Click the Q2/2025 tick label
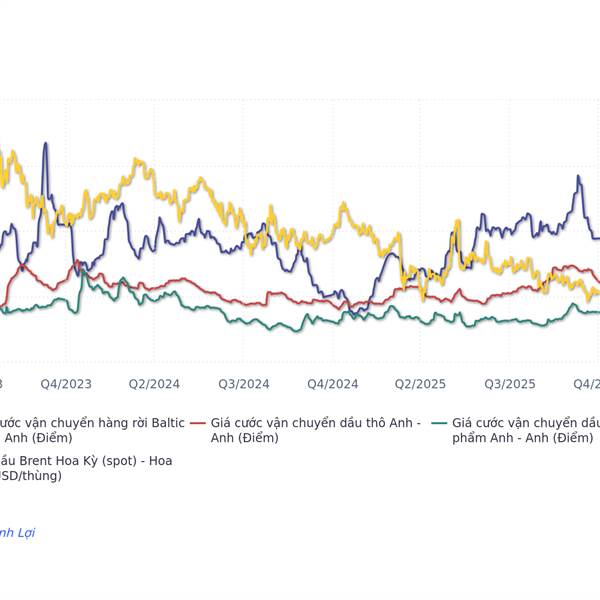This screenshot has width=600, height=600. coord(420,384)
